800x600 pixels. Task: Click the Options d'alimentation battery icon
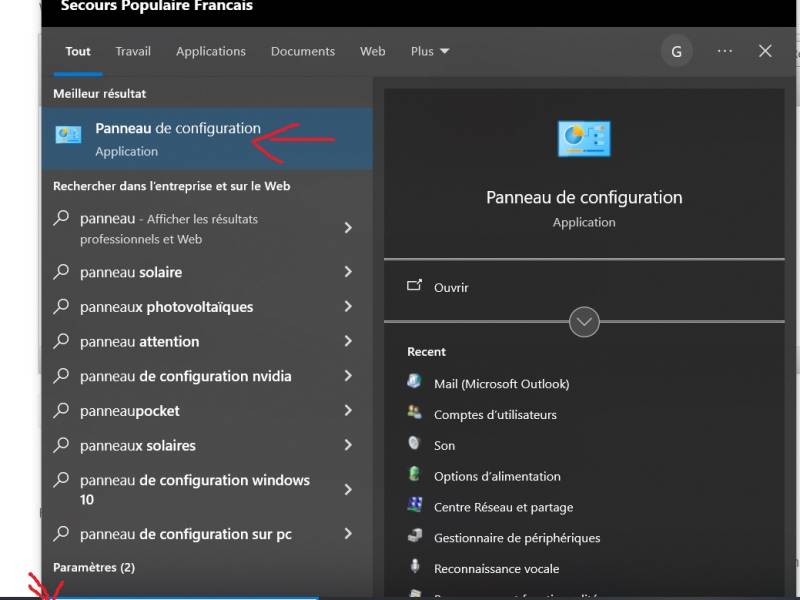coord(414,473)
